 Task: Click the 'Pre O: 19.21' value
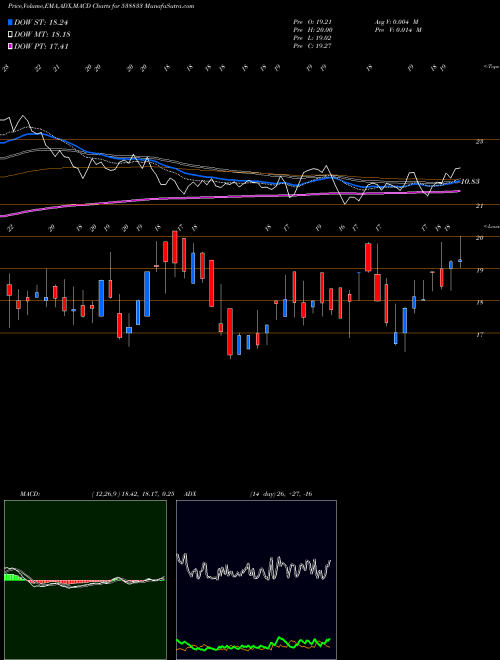click(x=313, y=22)
